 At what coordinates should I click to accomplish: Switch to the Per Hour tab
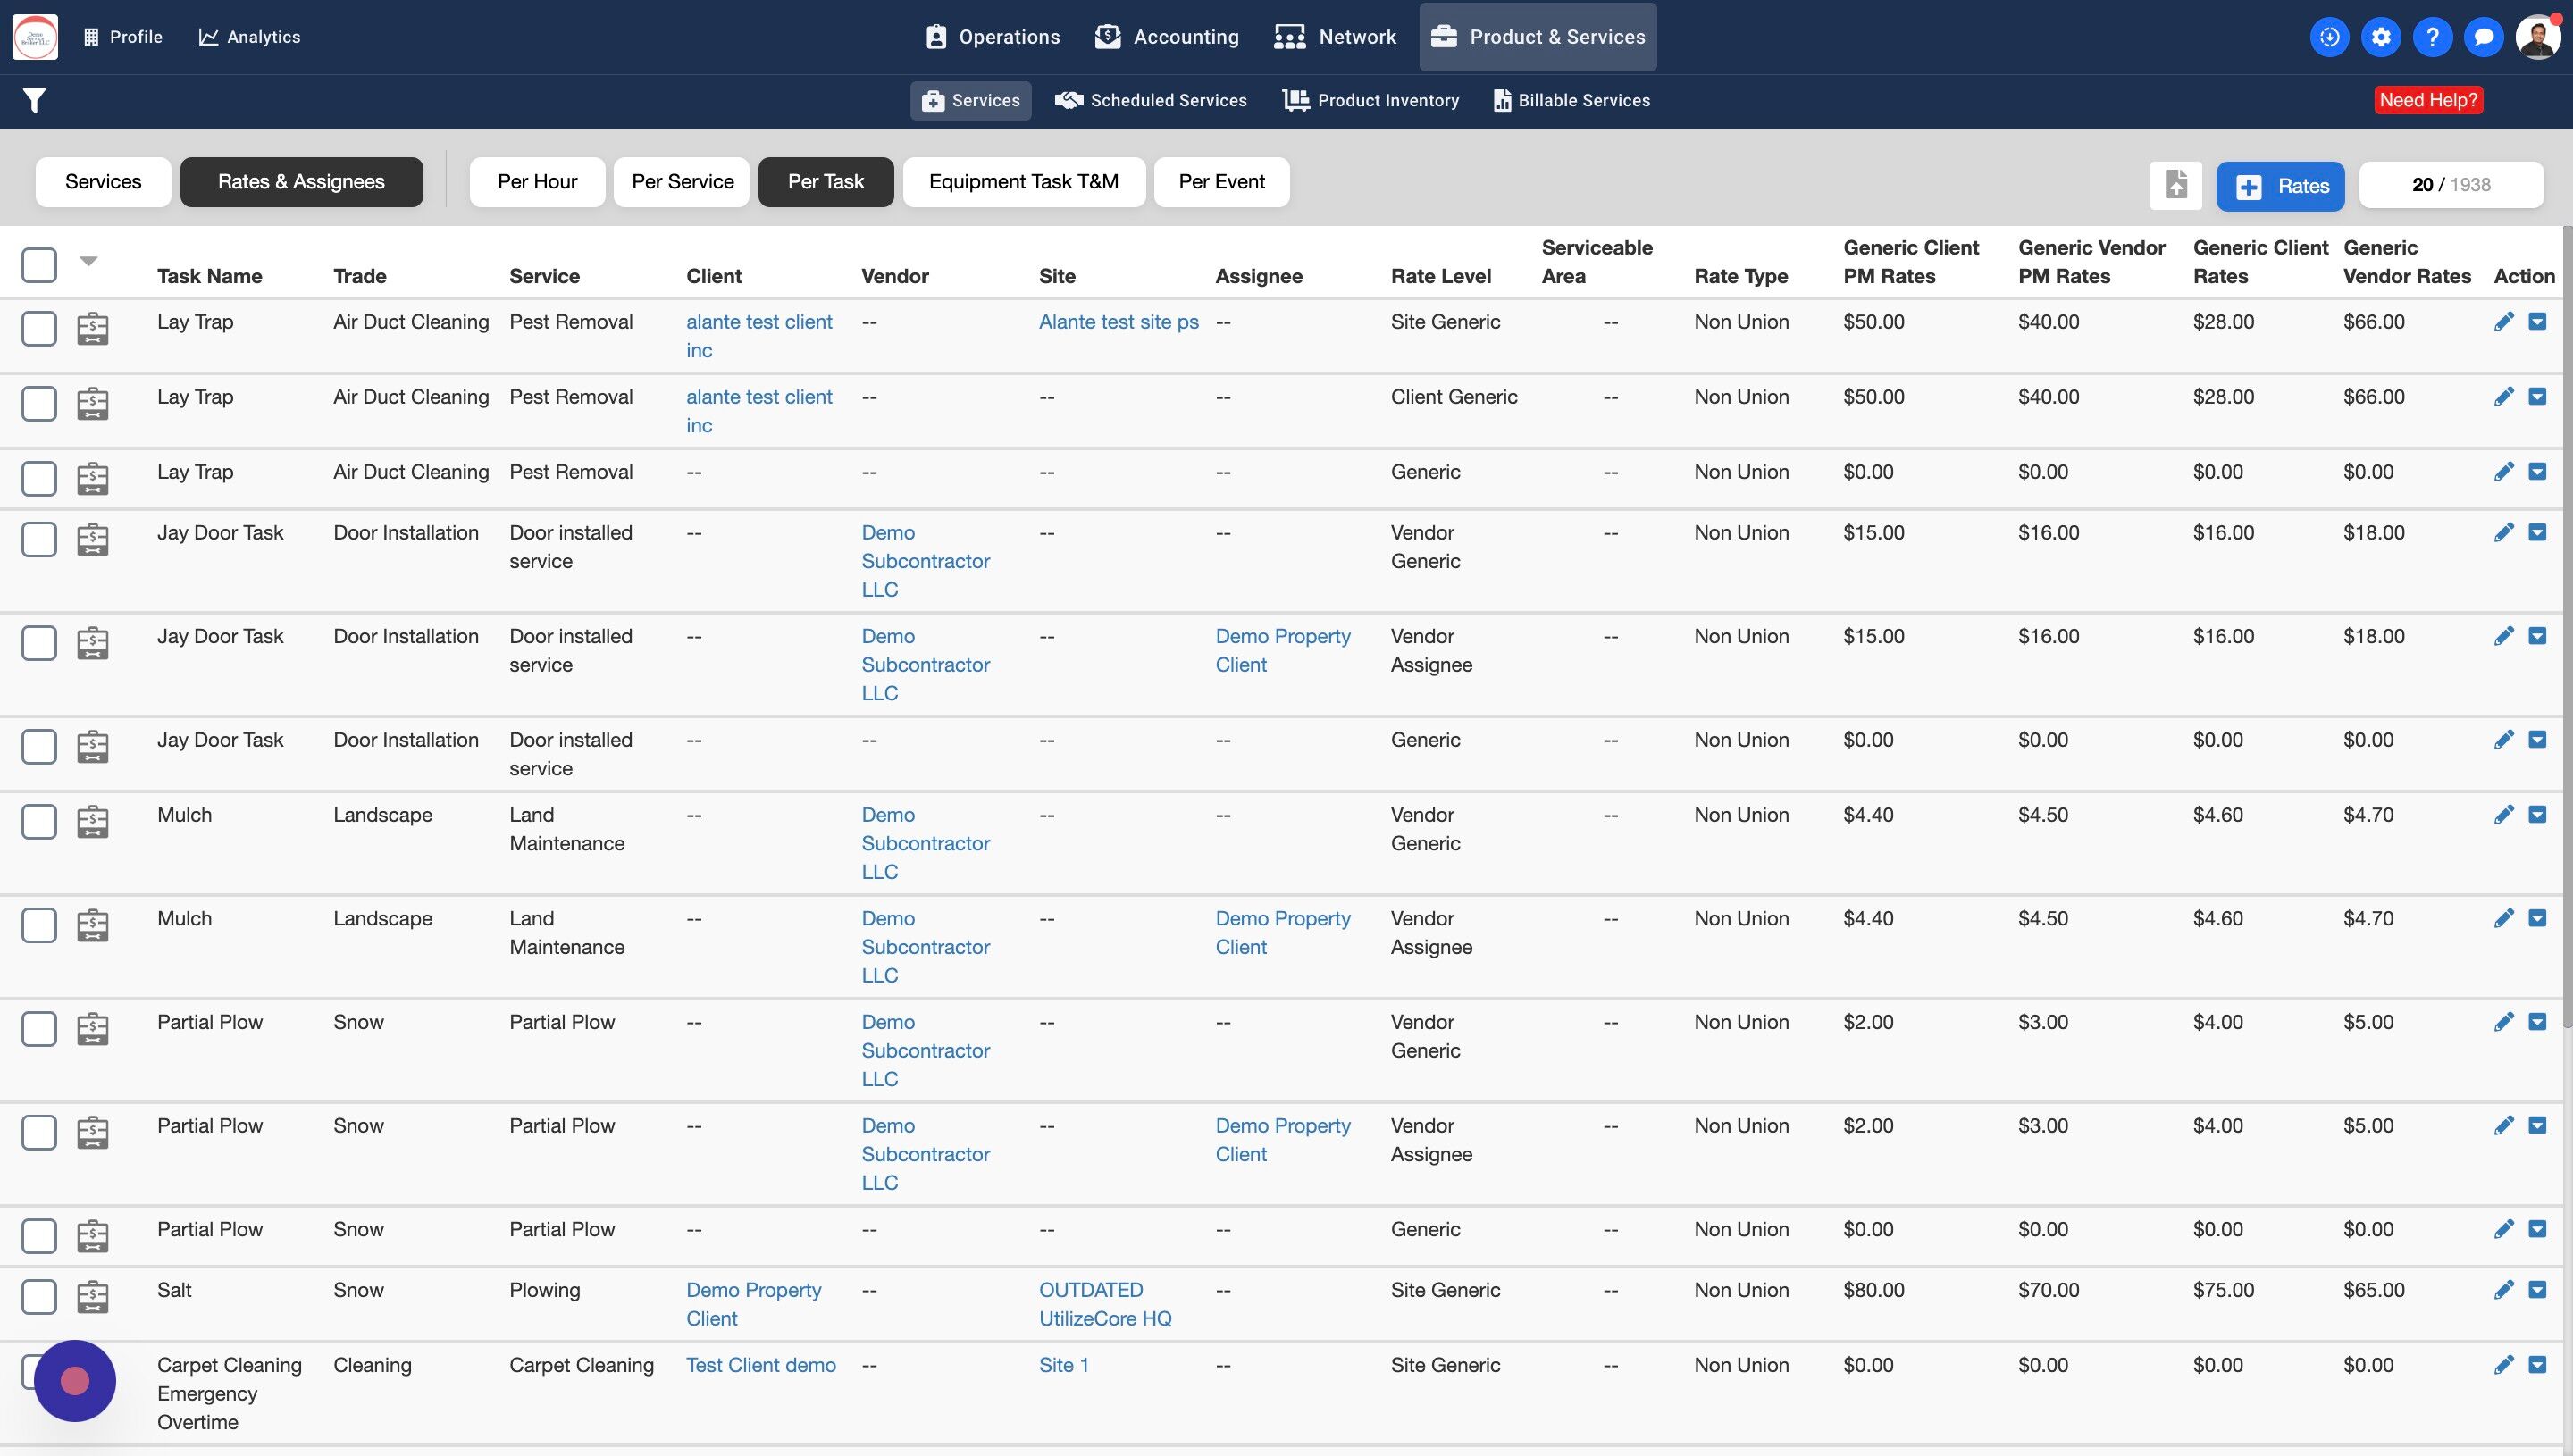point(537,182)
